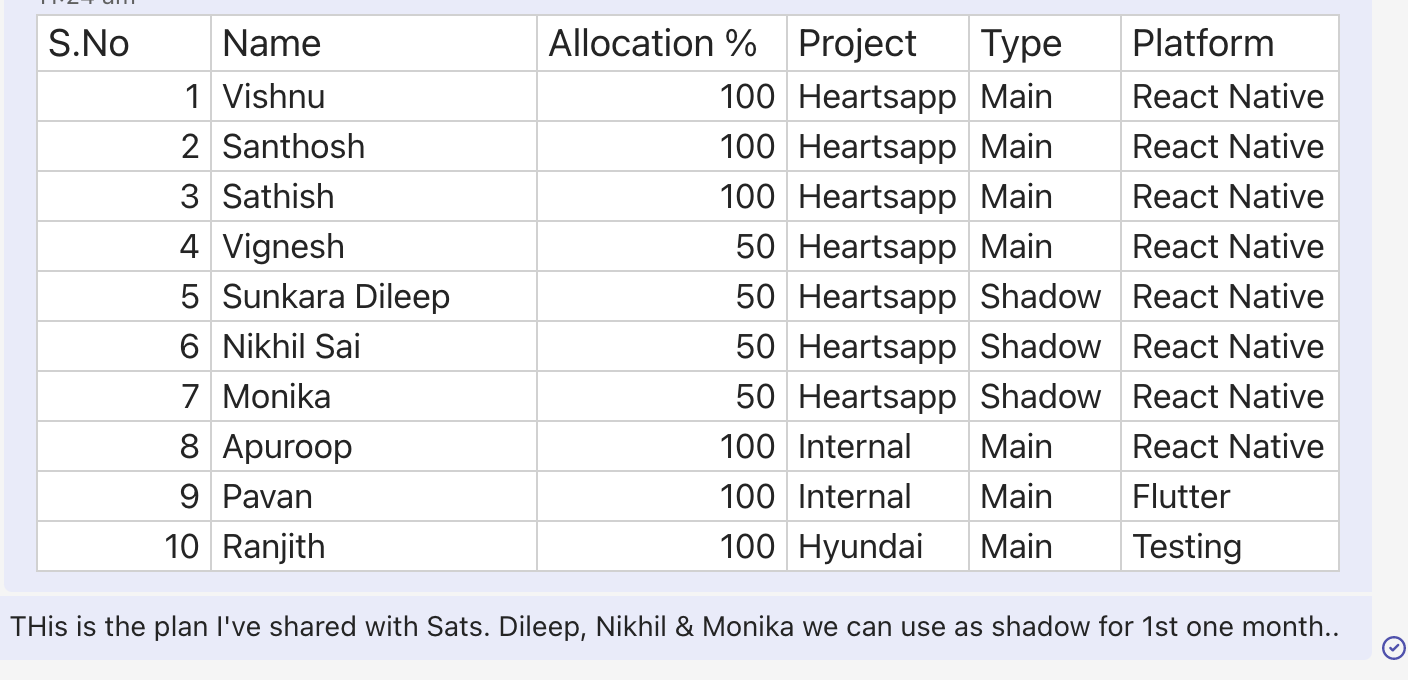Click the message seen checkmark icon

click(x=1393, y=648)
